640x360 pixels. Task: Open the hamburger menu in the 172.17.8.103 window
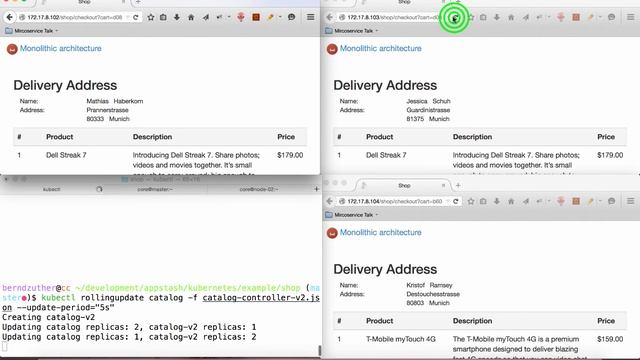[x=631, y=17]
